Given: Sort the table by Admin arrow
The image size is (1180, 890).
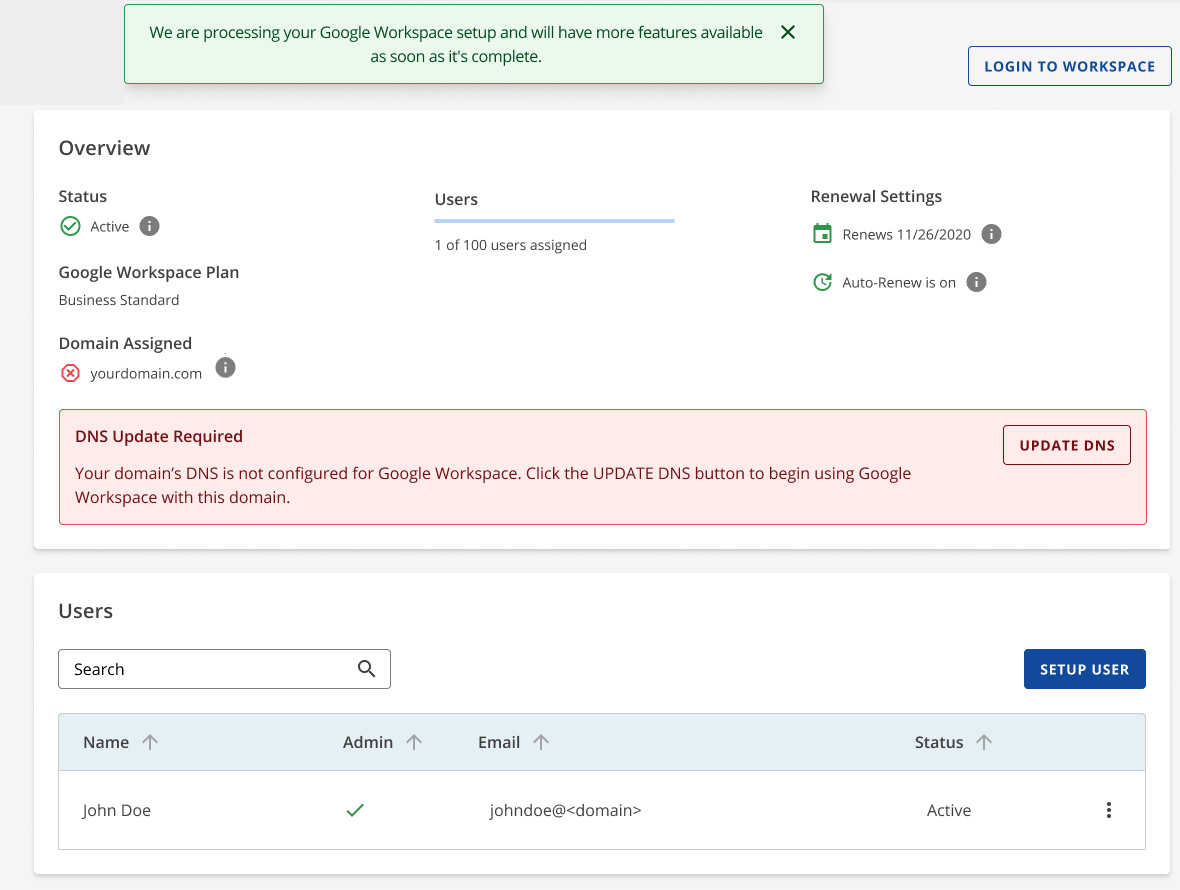Looking at the screenshot, I should (x=414, y=742).
